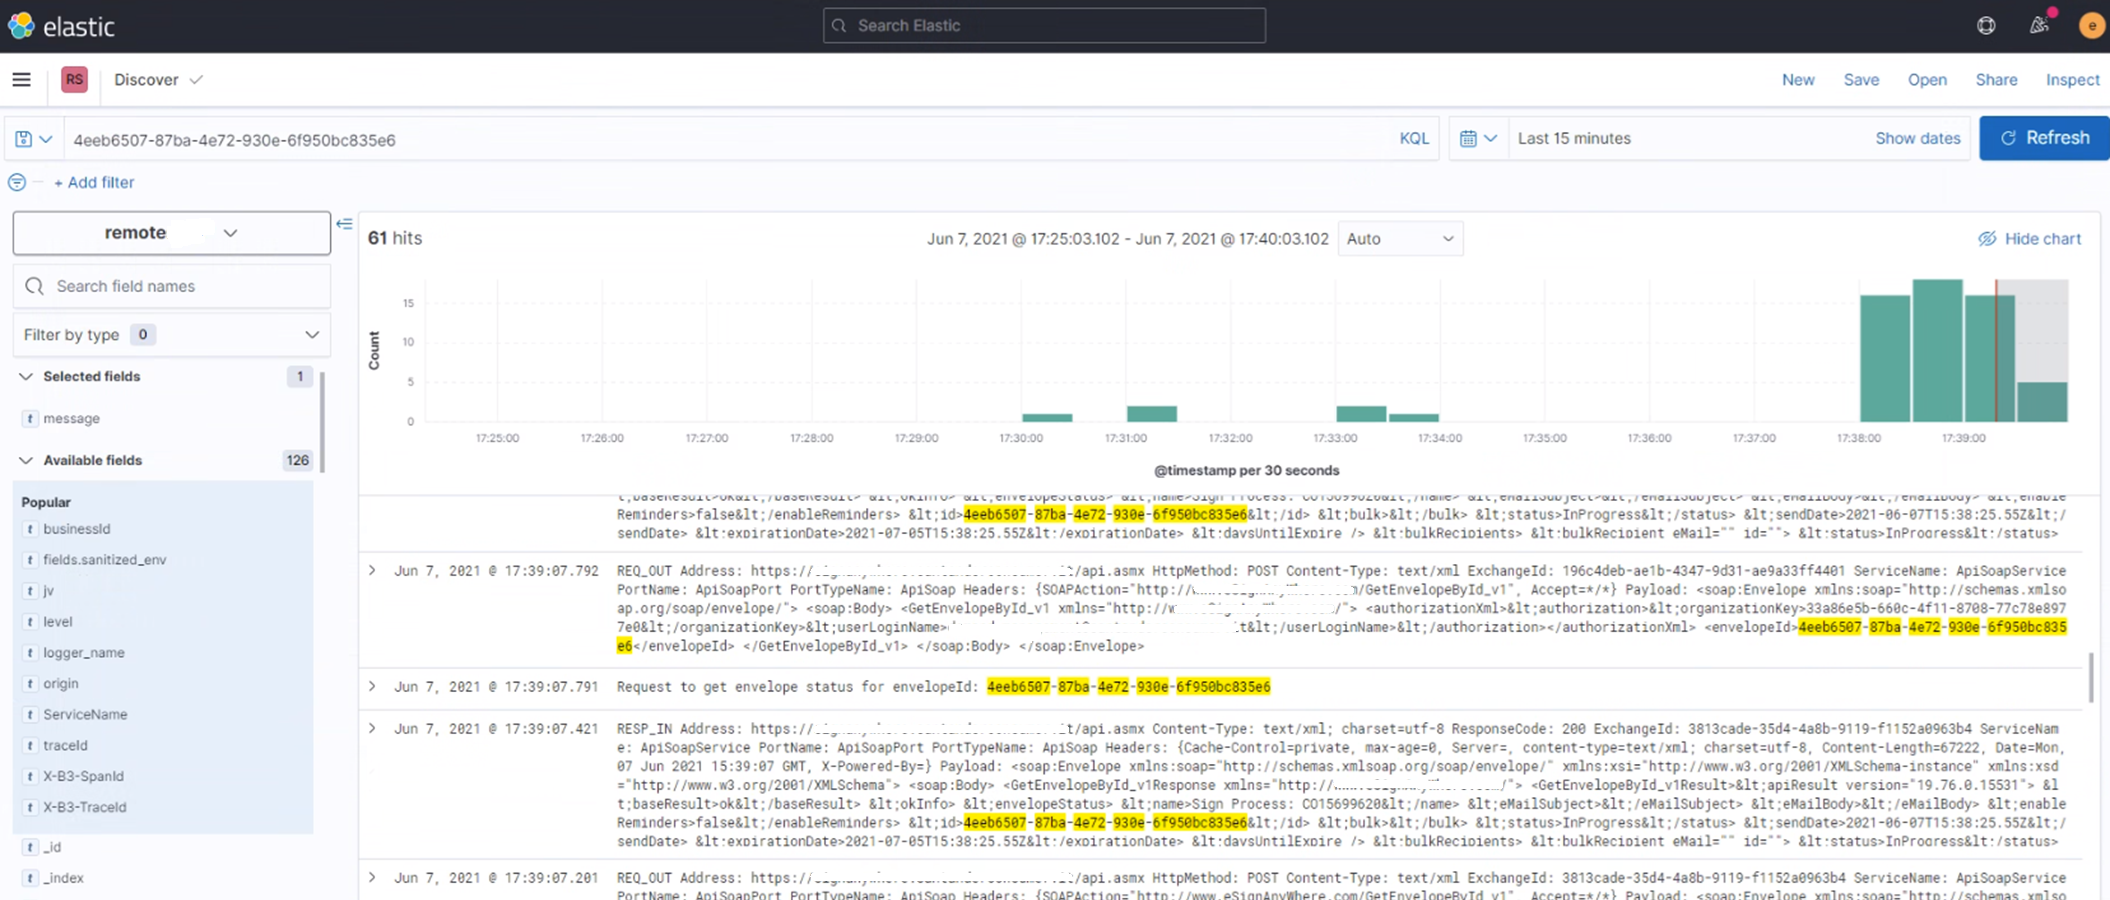Image resolution: width=2110 pixels, height=900 pixels.
Task: Click the query bar with envelope ID
Action: click(725, 139)
